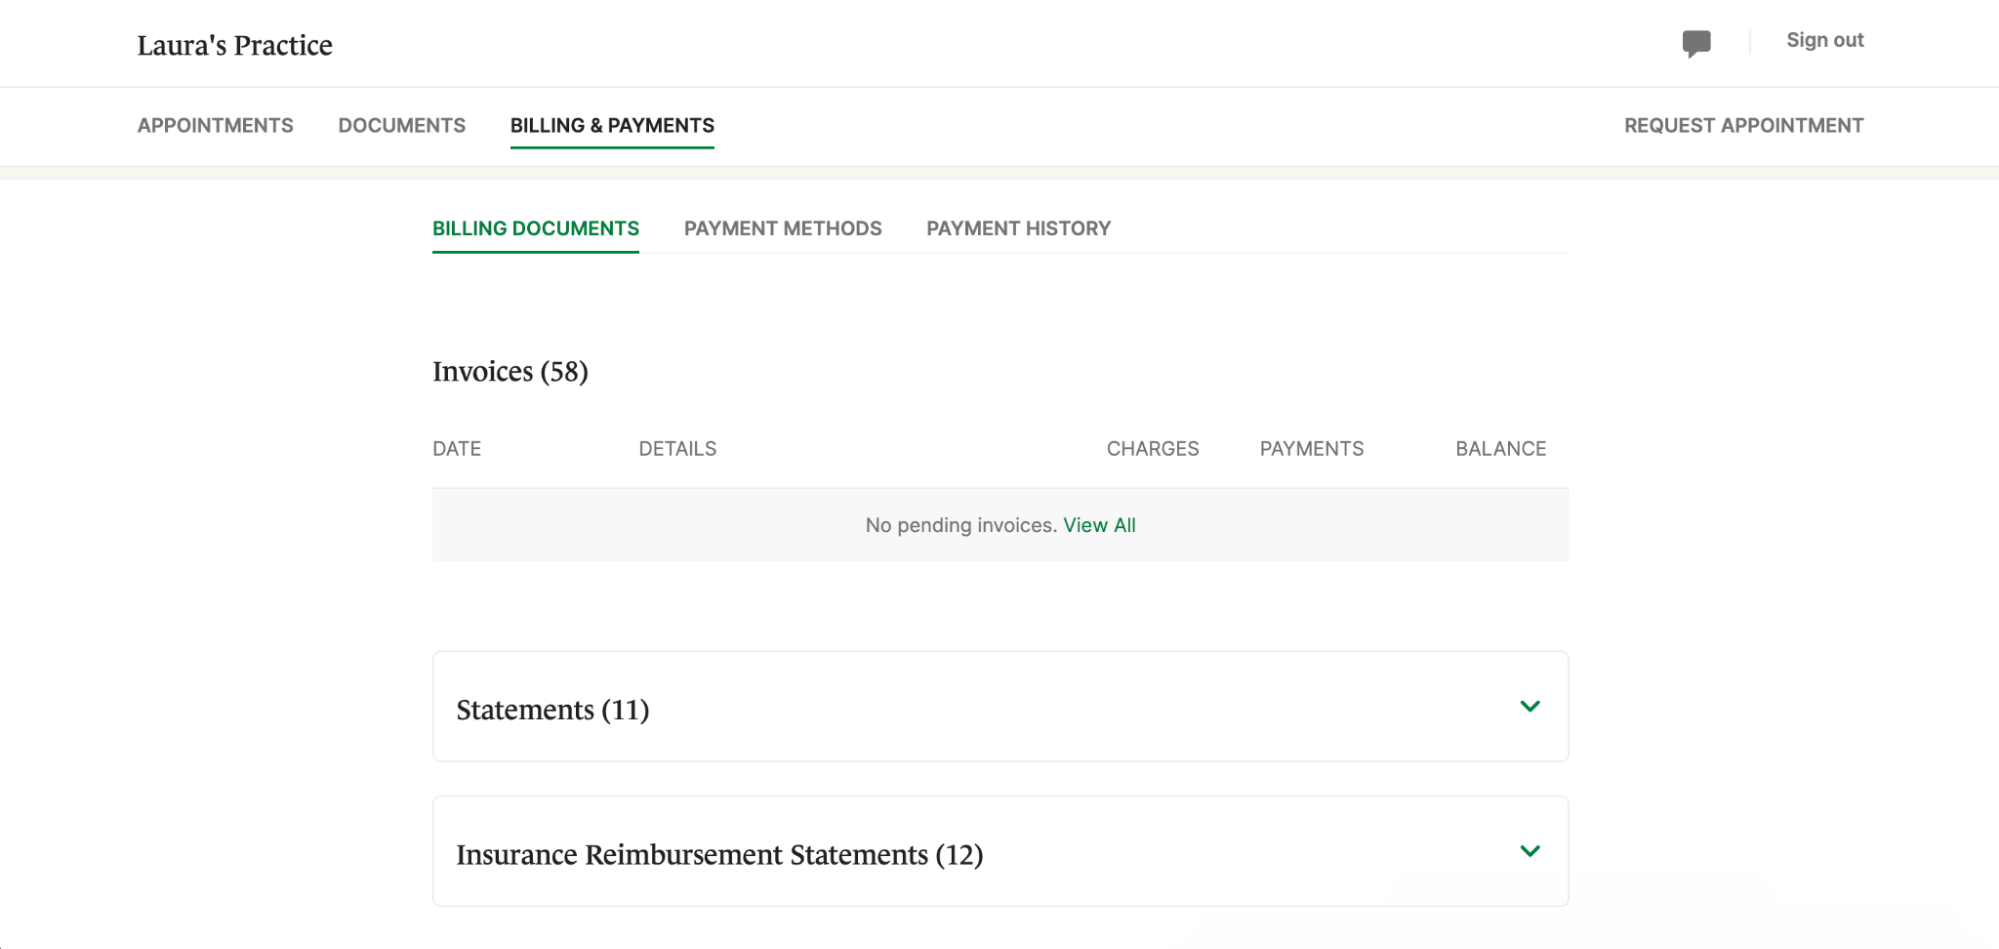The width and height of the screenshot is (1999, 949).
Task: Click the PAYMENTS column header
Action: pyautogui.click(x=1311, y=448)
